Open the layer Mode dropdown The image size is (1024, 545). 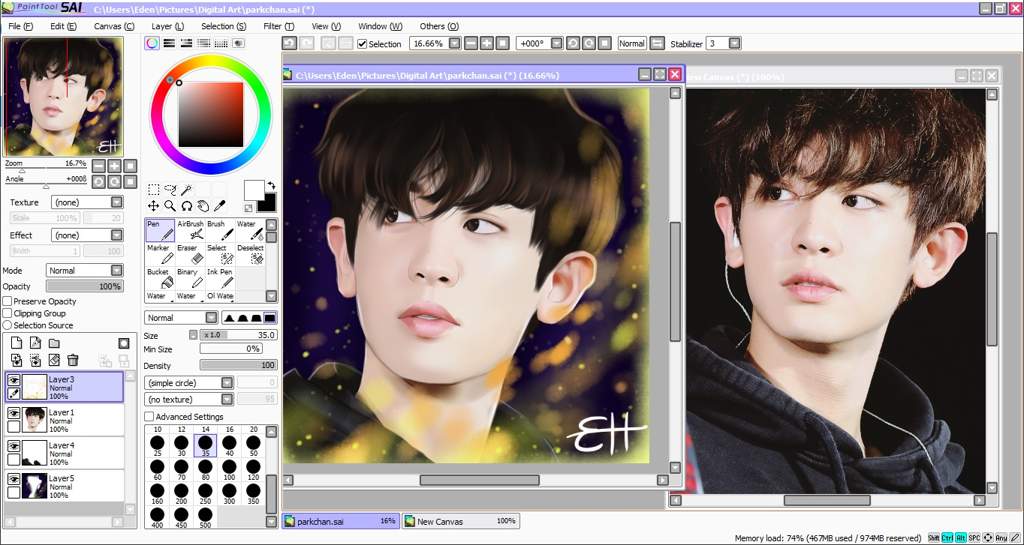pyautogui.click(x=84, y=270)
